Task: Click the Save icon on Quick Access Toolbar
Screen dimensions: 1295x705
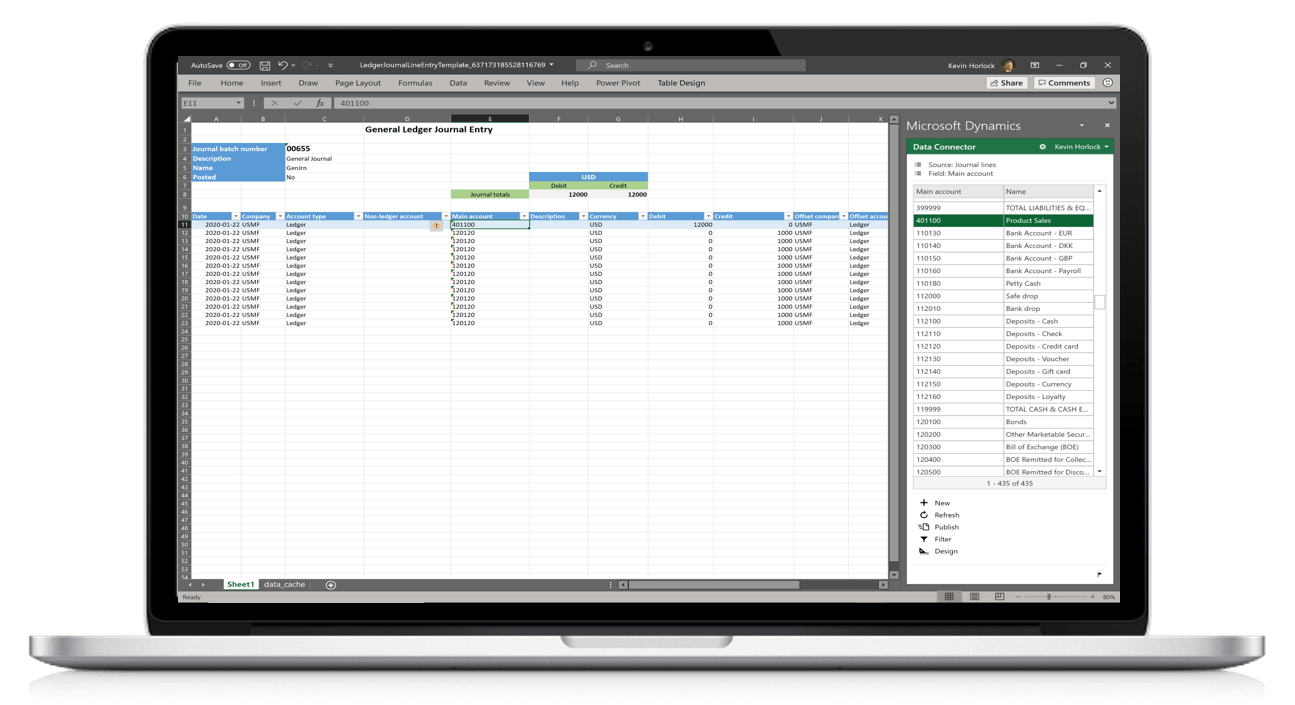Action: coord(263,64)
